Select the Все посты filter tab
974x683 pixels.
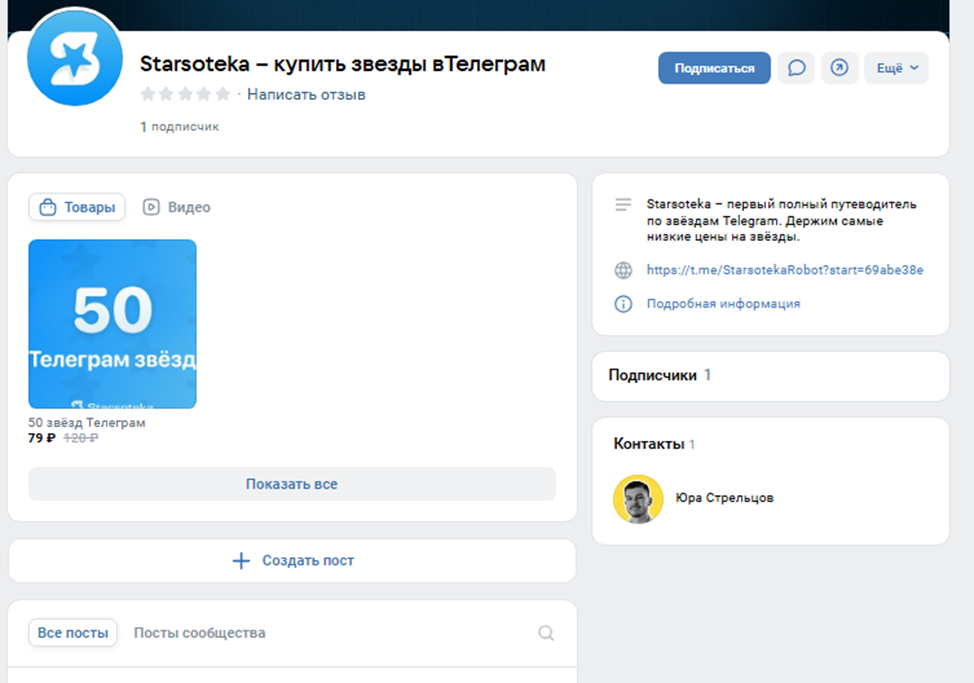pos(73,633)
